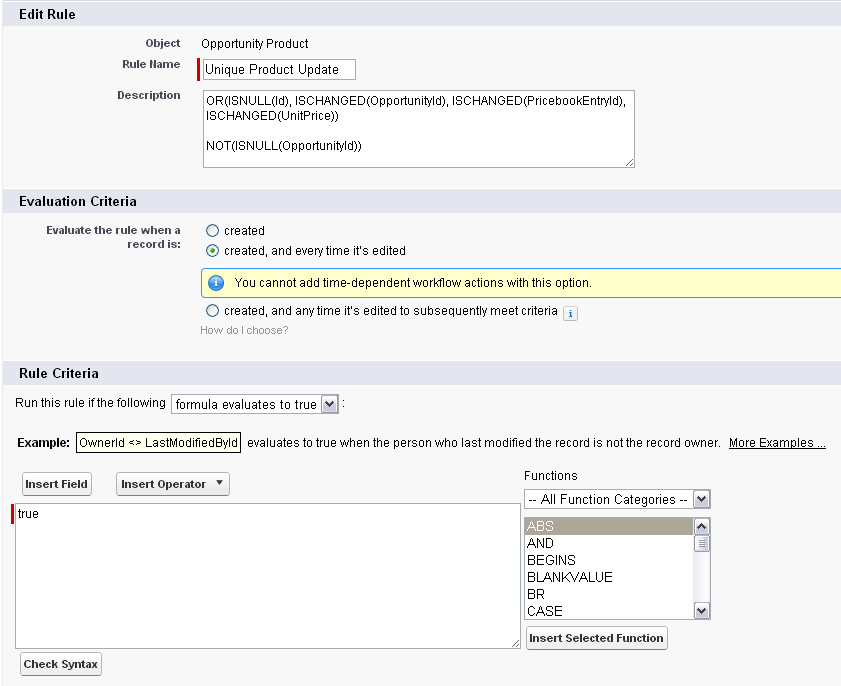Open the Insert Operator dropdown
Screen dimensions: 841x686
(x=172, y=483)
